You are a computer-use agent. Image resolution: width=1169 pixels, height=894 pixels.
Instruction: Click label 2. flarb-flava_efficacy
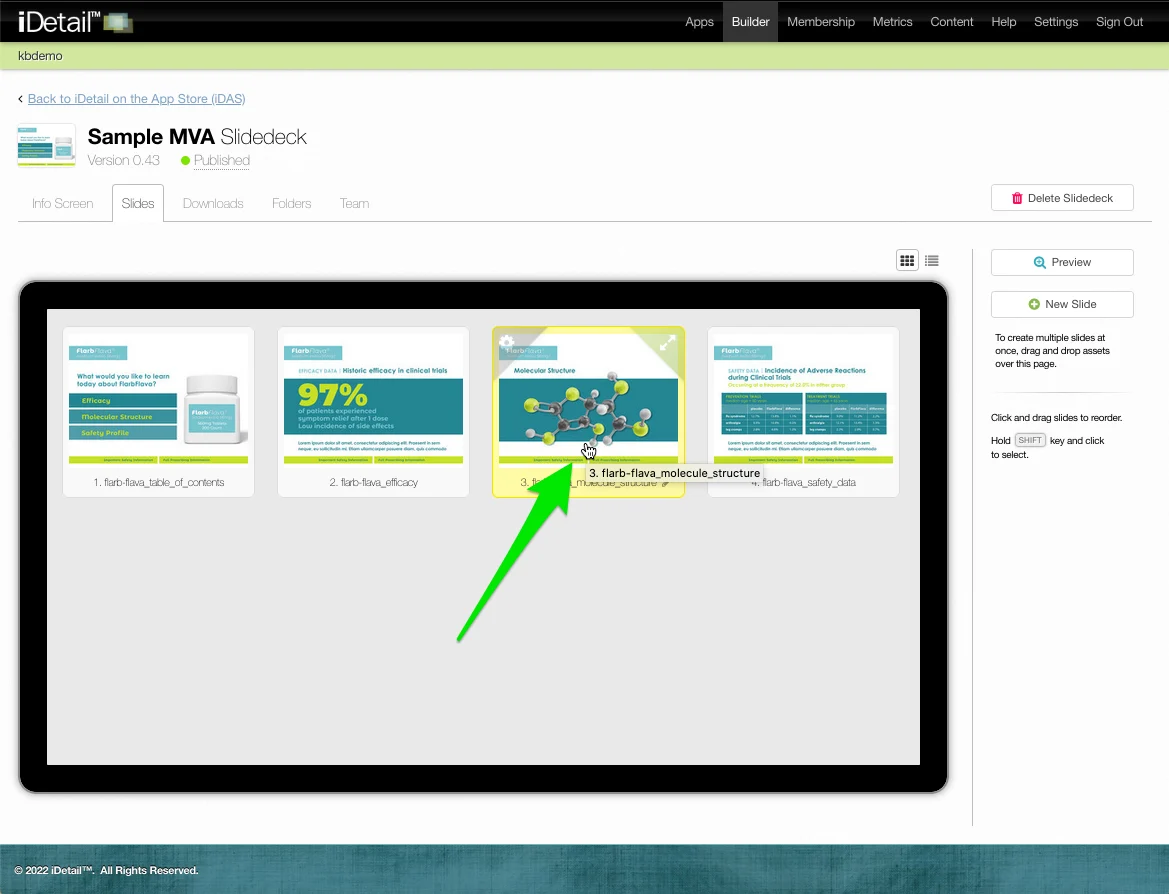click(x=374, y=482)
